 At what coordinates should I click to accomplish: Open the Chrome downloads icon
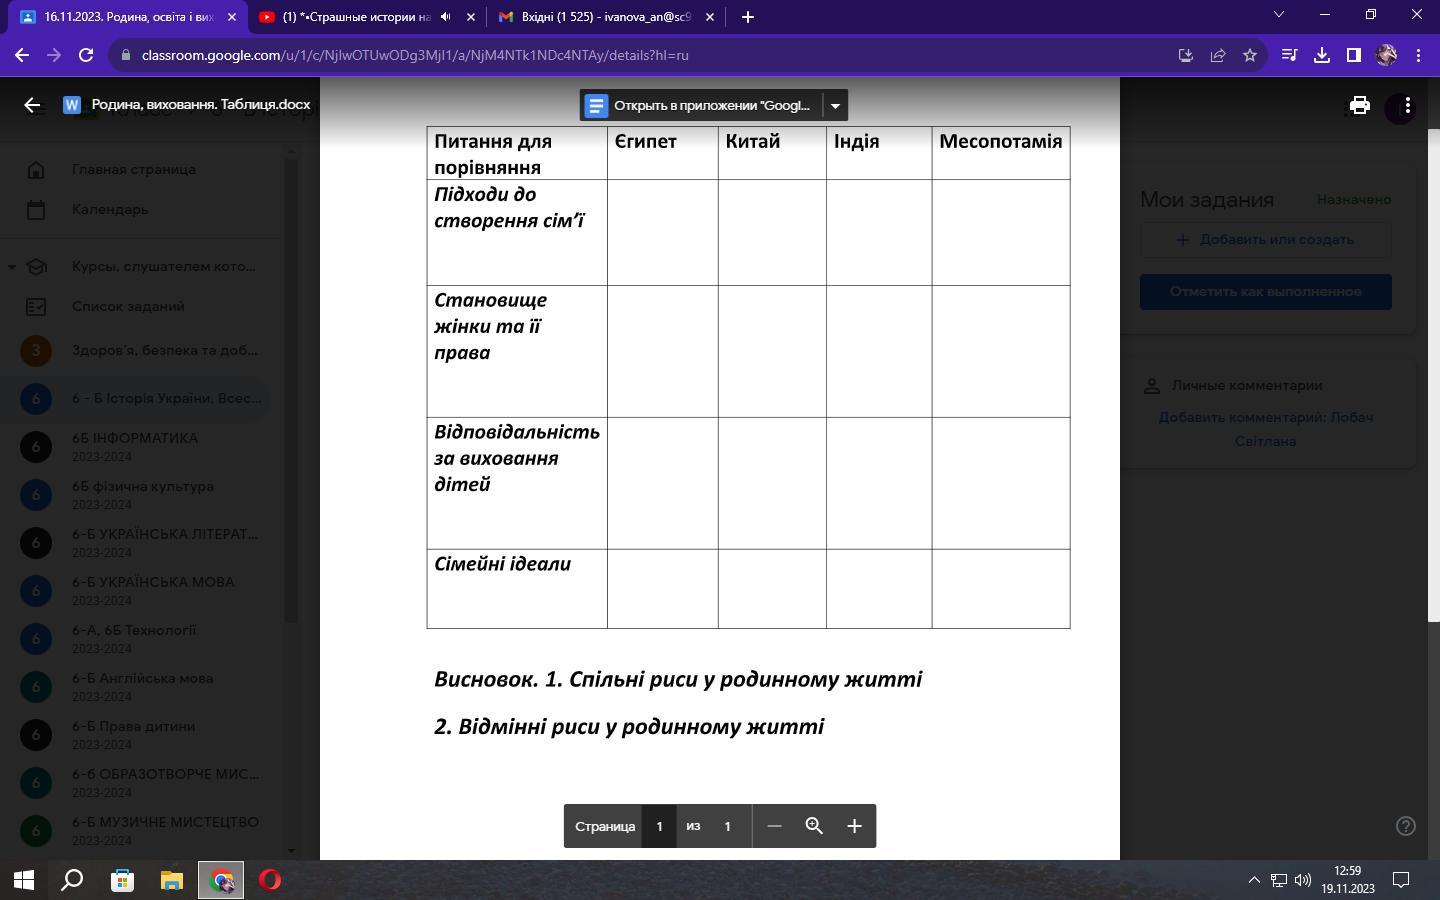coord(1322,55)
